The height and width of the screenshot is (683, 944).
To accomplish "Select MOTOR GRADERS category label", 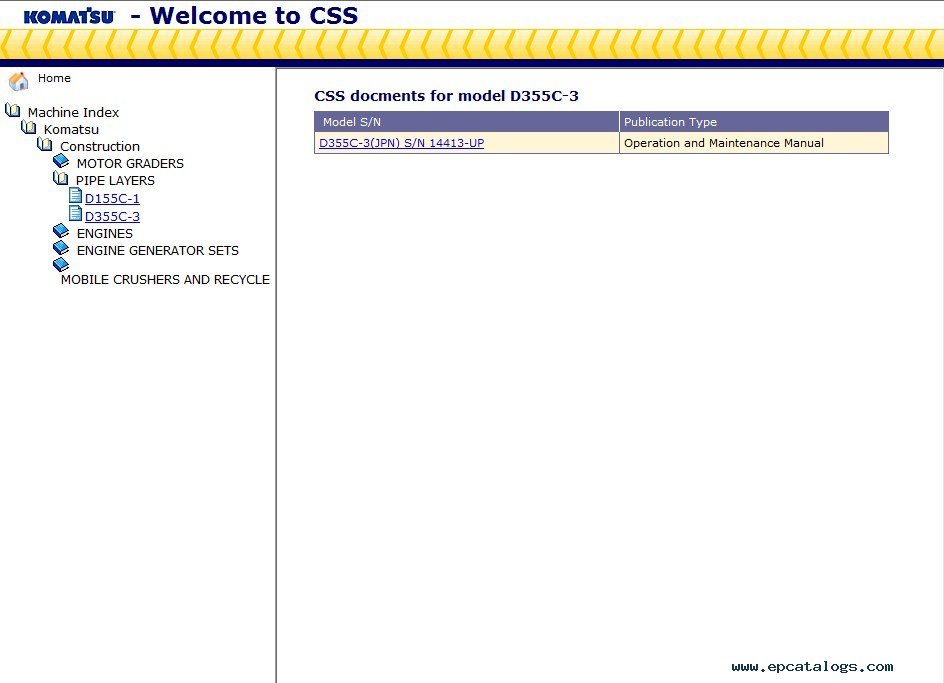I will click(130, 163).
